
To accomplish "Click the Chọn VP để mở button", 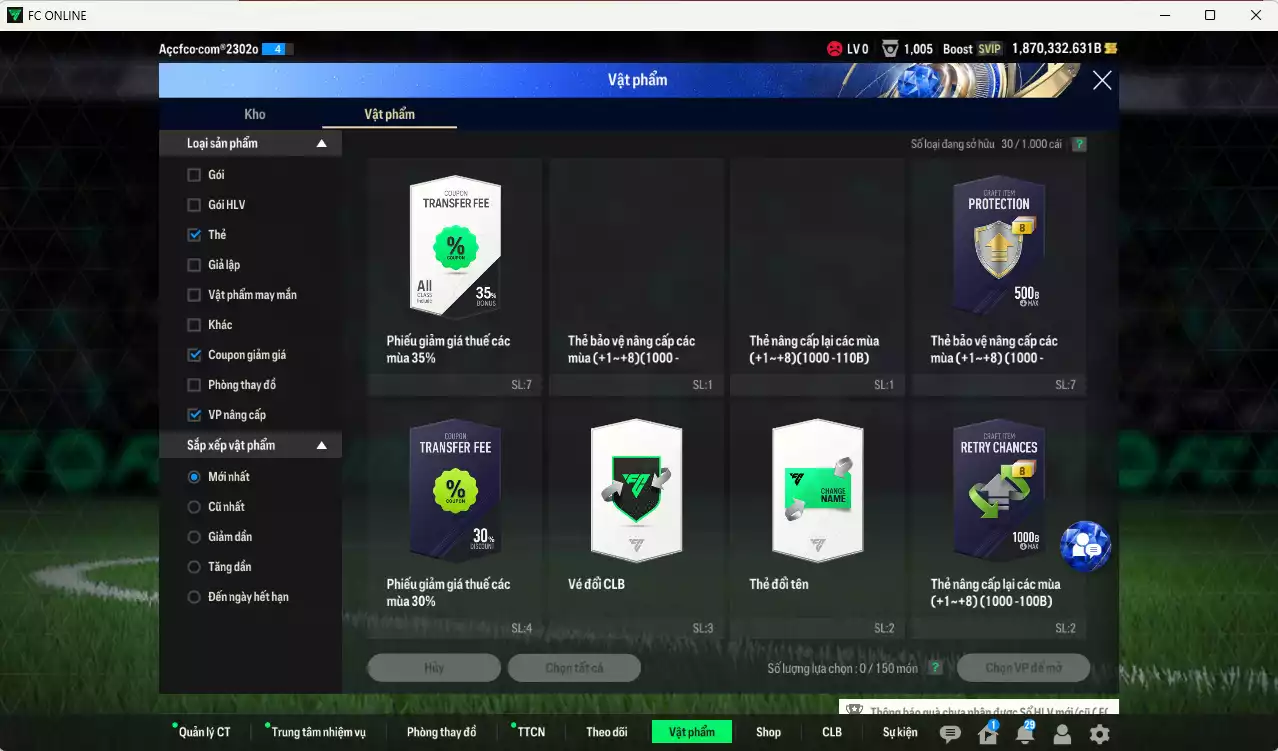I will click(1023, 668).
